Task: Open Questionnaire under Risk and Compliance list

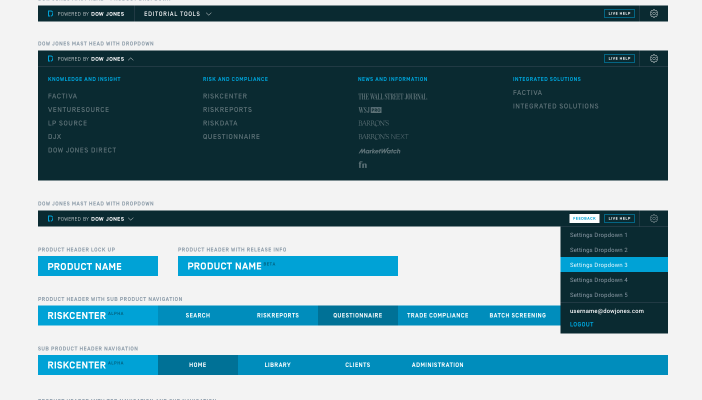Action: pos(231,137)
